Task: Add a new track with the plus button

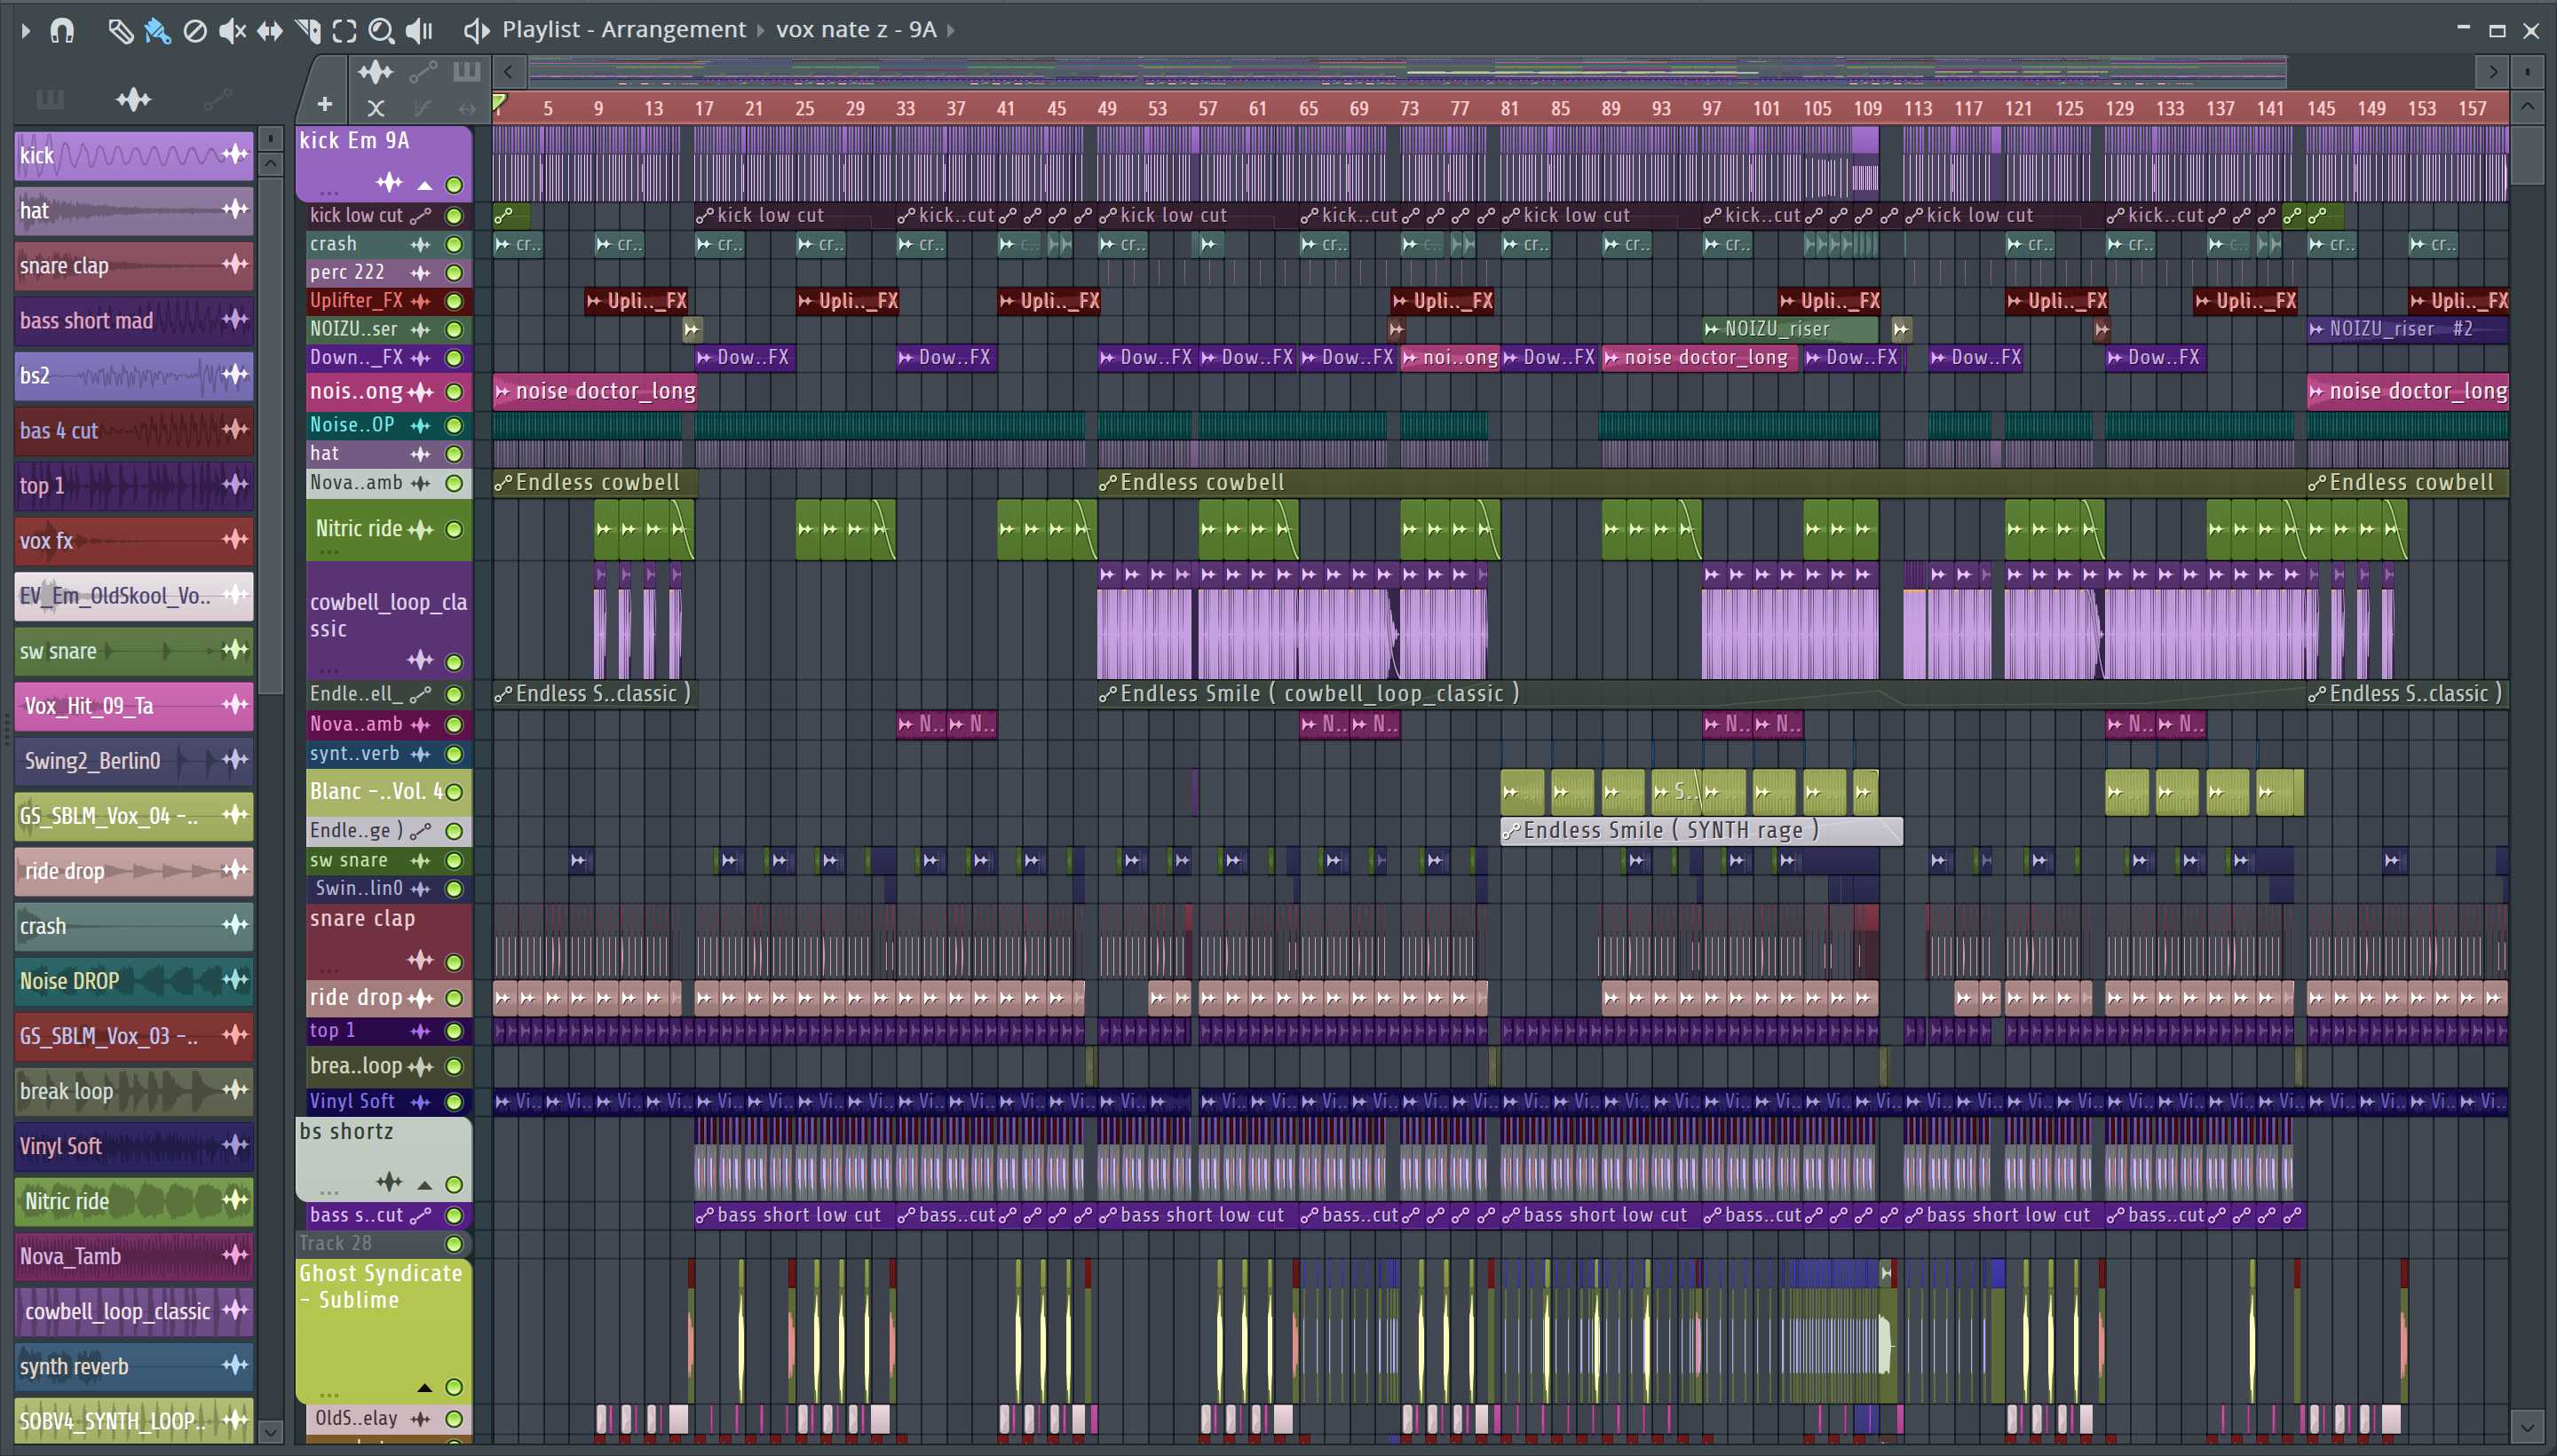Action: coord(324,104)
